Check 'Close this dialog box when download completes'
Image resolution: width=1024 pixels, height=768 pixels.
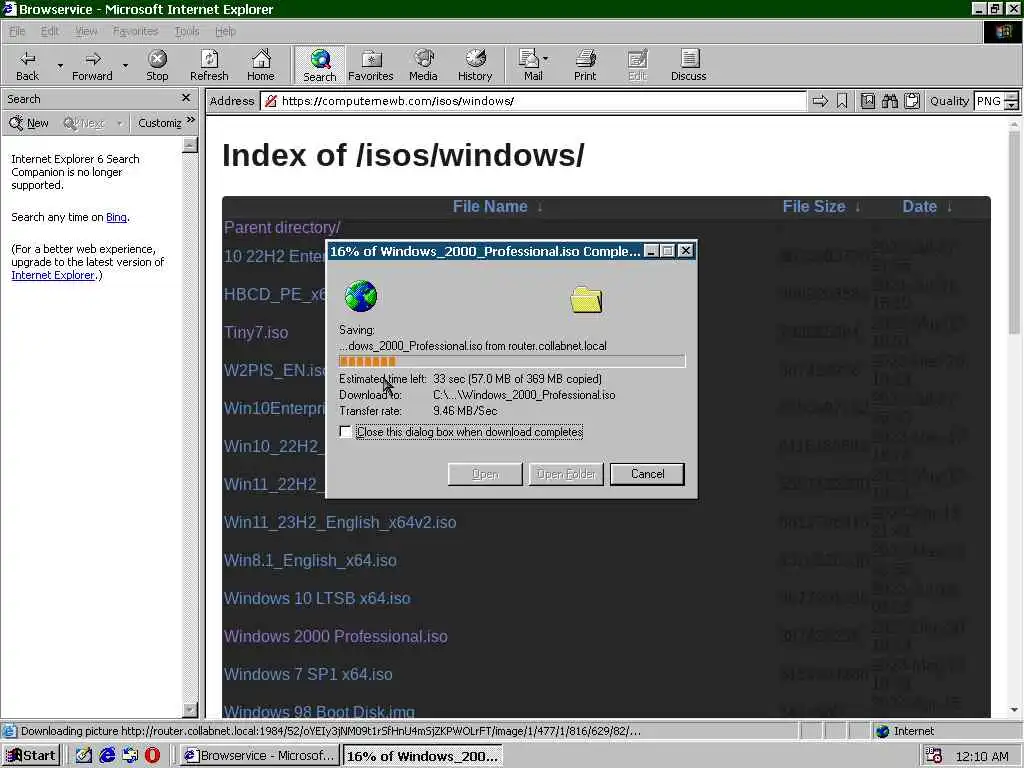[345, 432]
